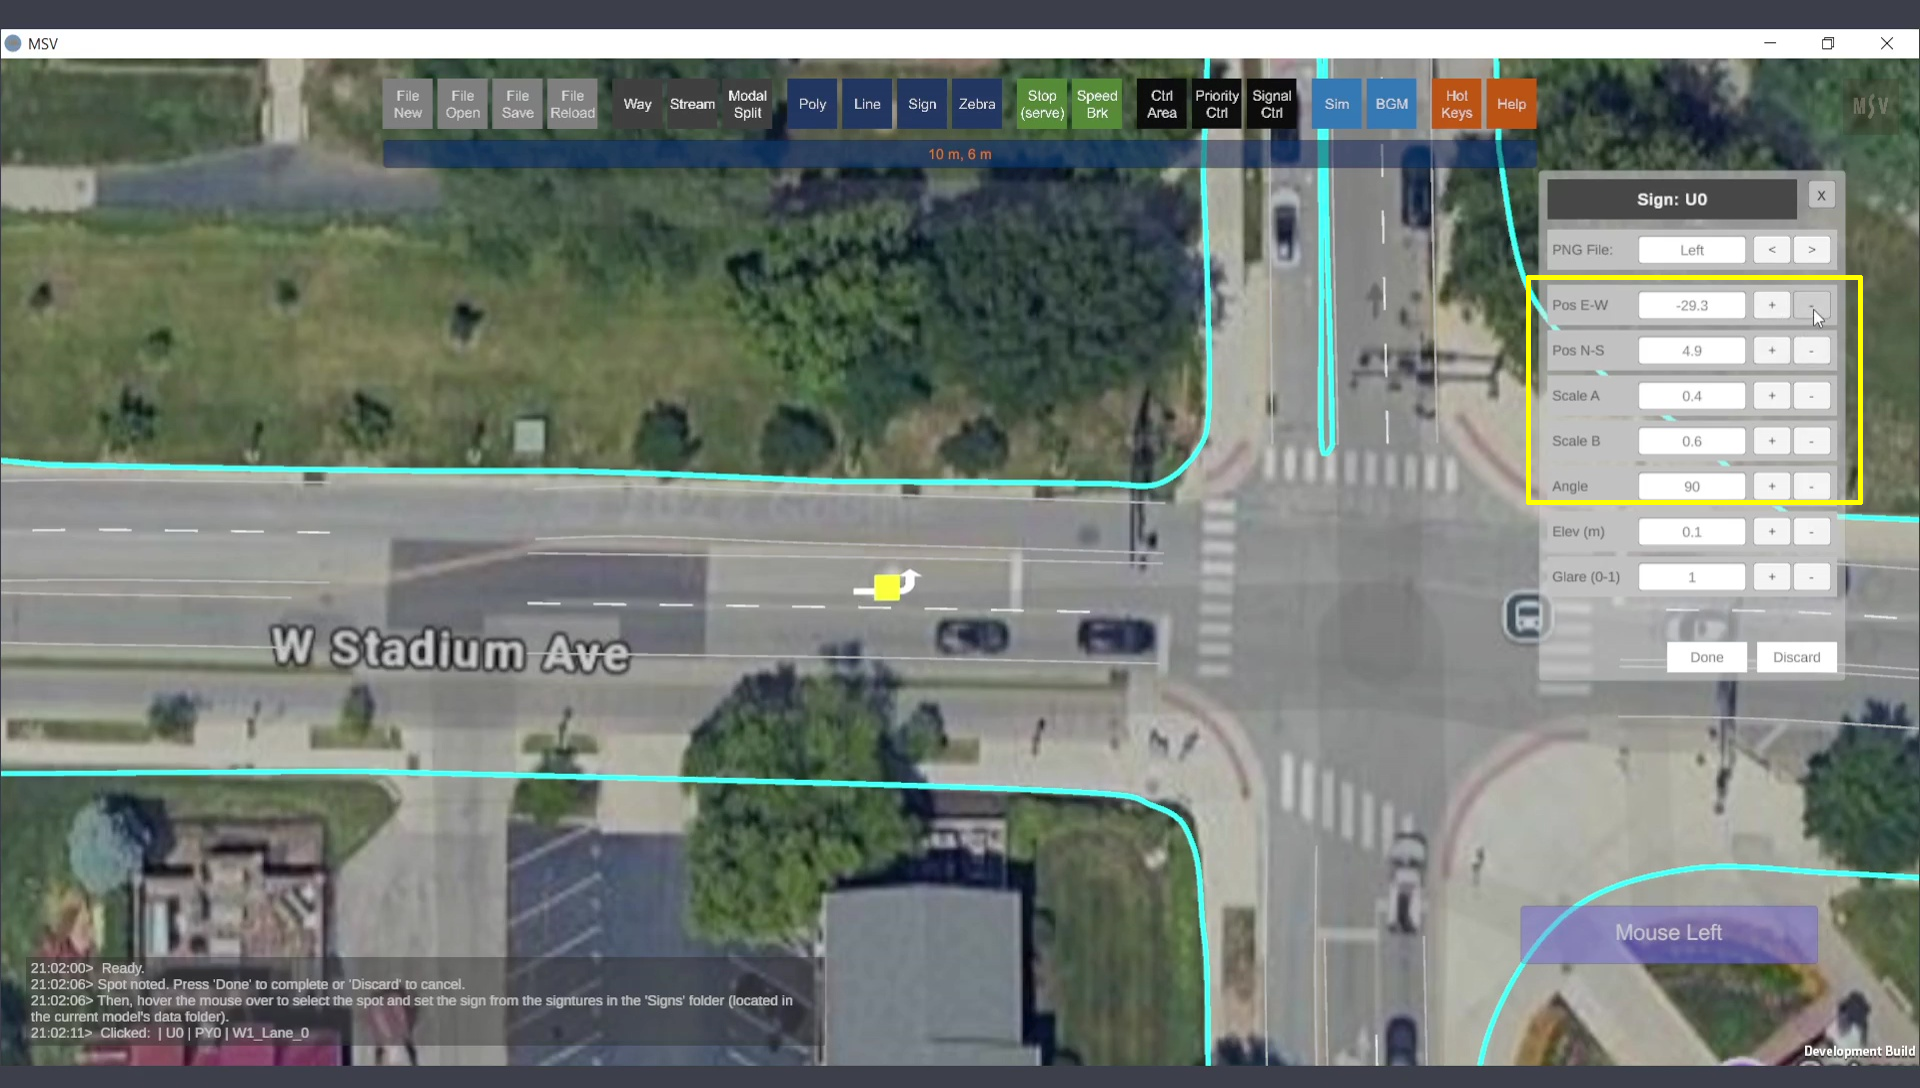1920x1088 pixels.
Task: Open the Stop (serve) tool
Action: coord(1041,104)
